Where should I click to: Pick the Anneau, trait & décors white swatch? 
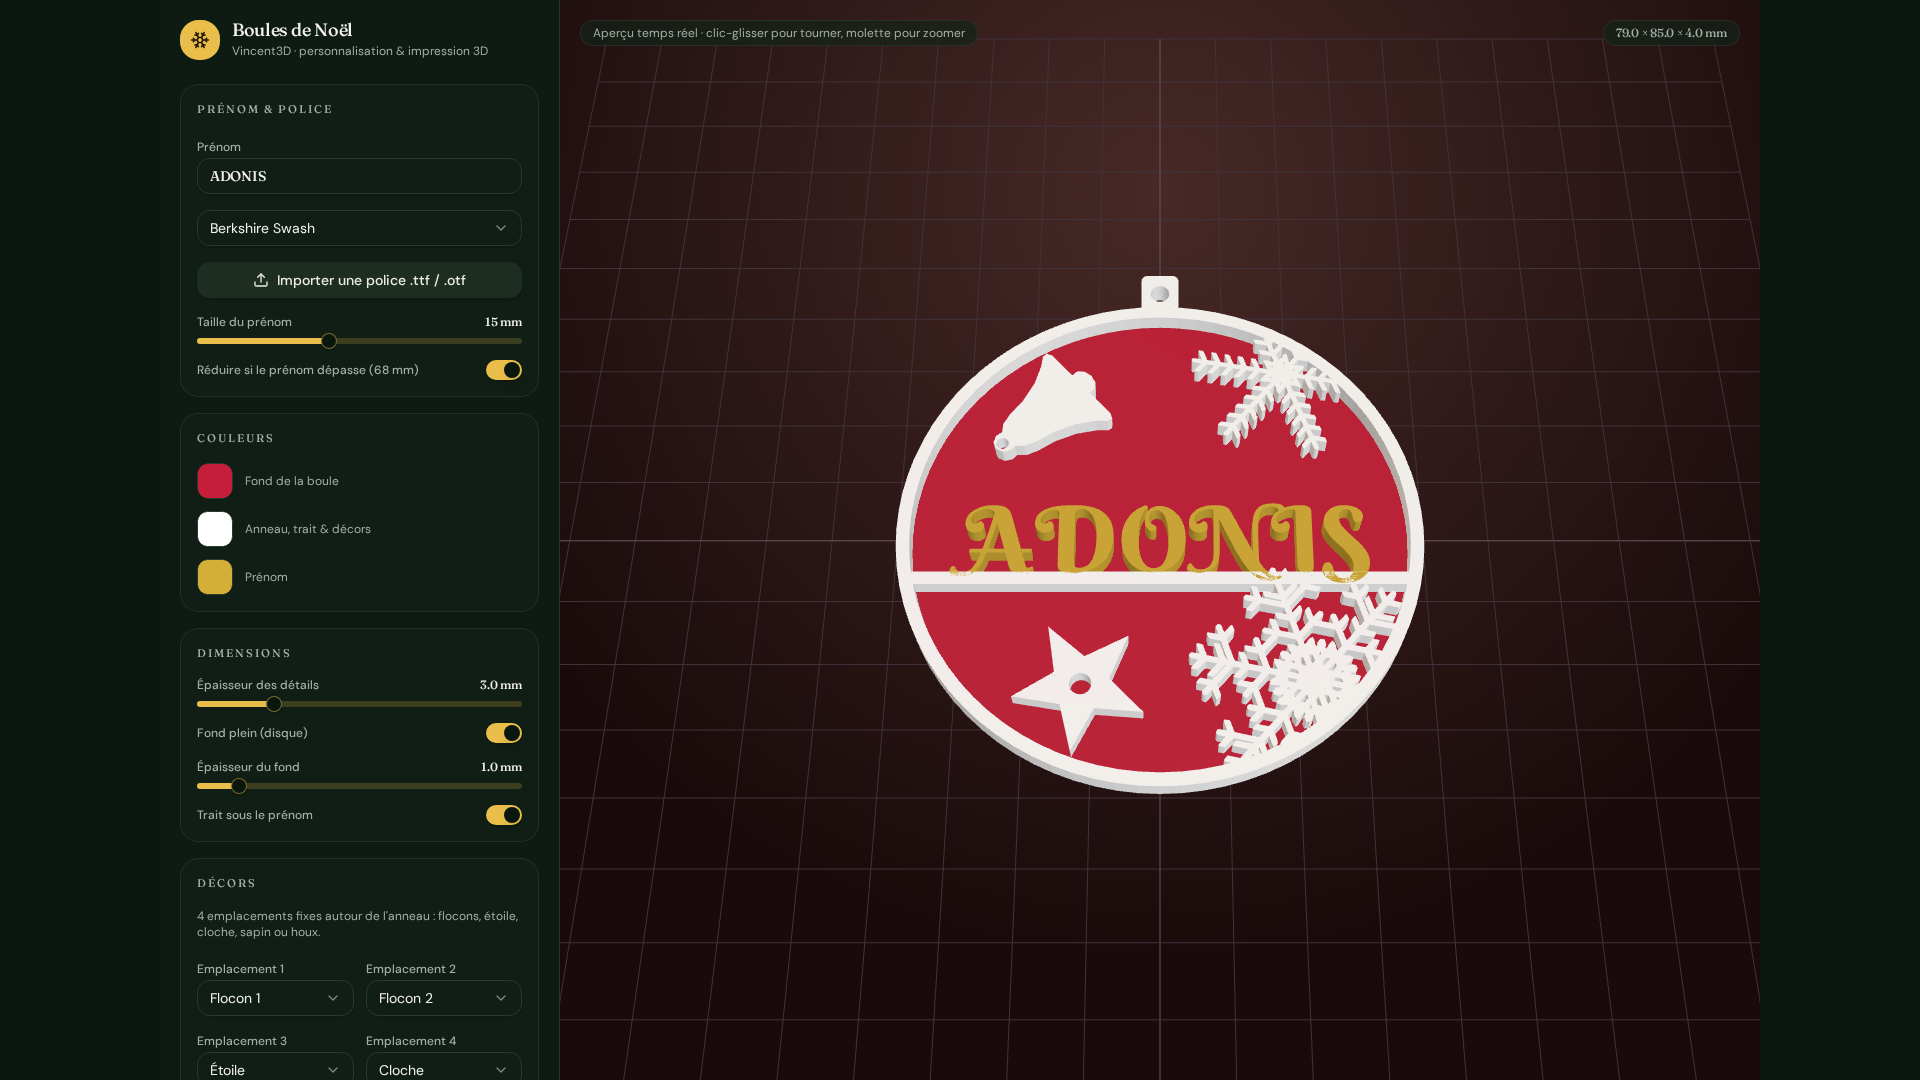(x=215, y=529)
